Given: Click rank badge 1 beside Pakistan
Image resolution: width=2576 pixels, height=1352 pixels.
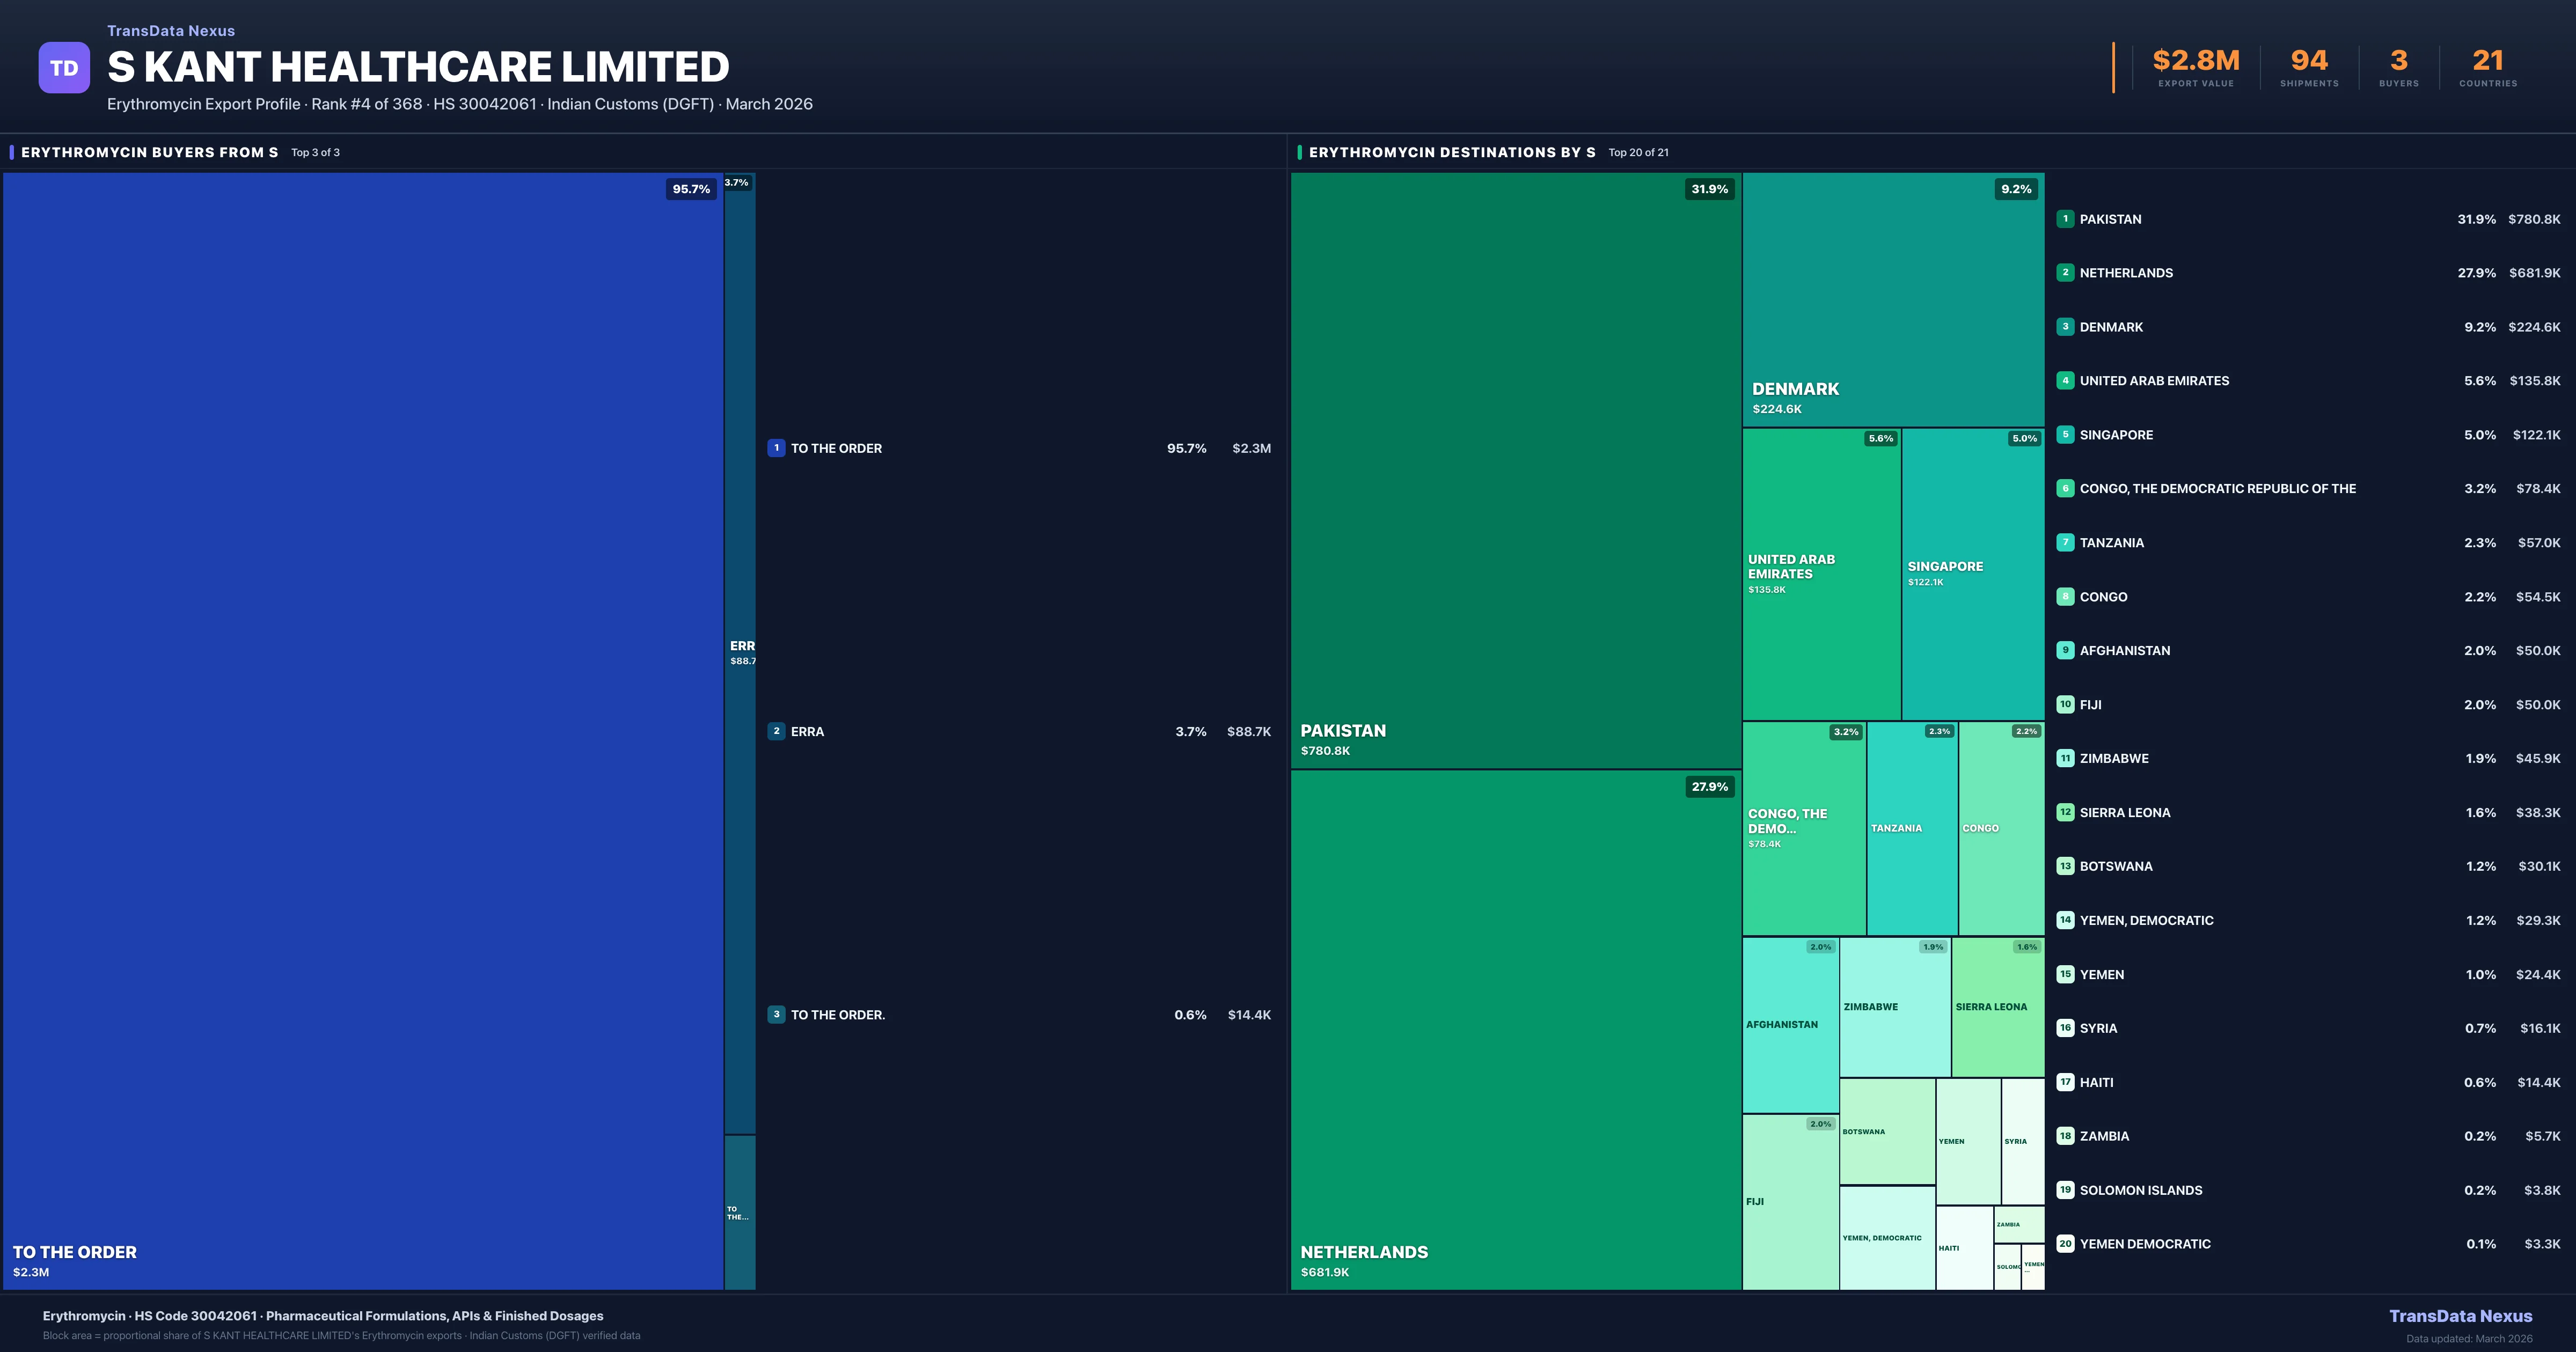Looking at the screenshot, I should coord(2065,219).
